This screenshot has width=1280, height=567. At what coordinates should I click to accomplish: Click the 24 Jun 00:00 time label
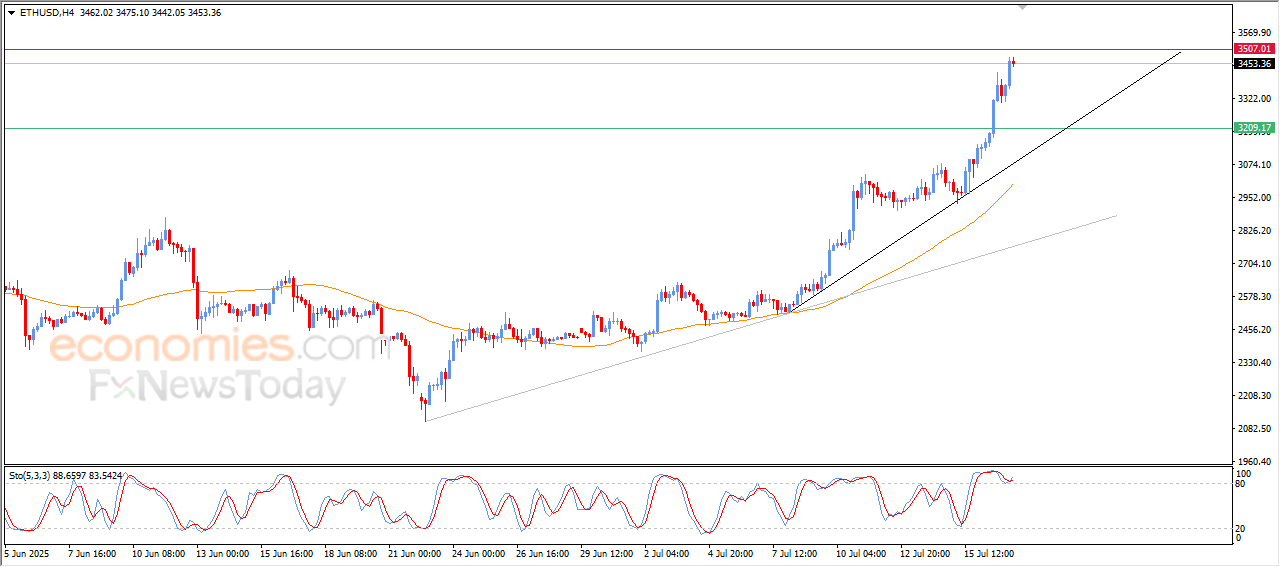pos(478,552)
